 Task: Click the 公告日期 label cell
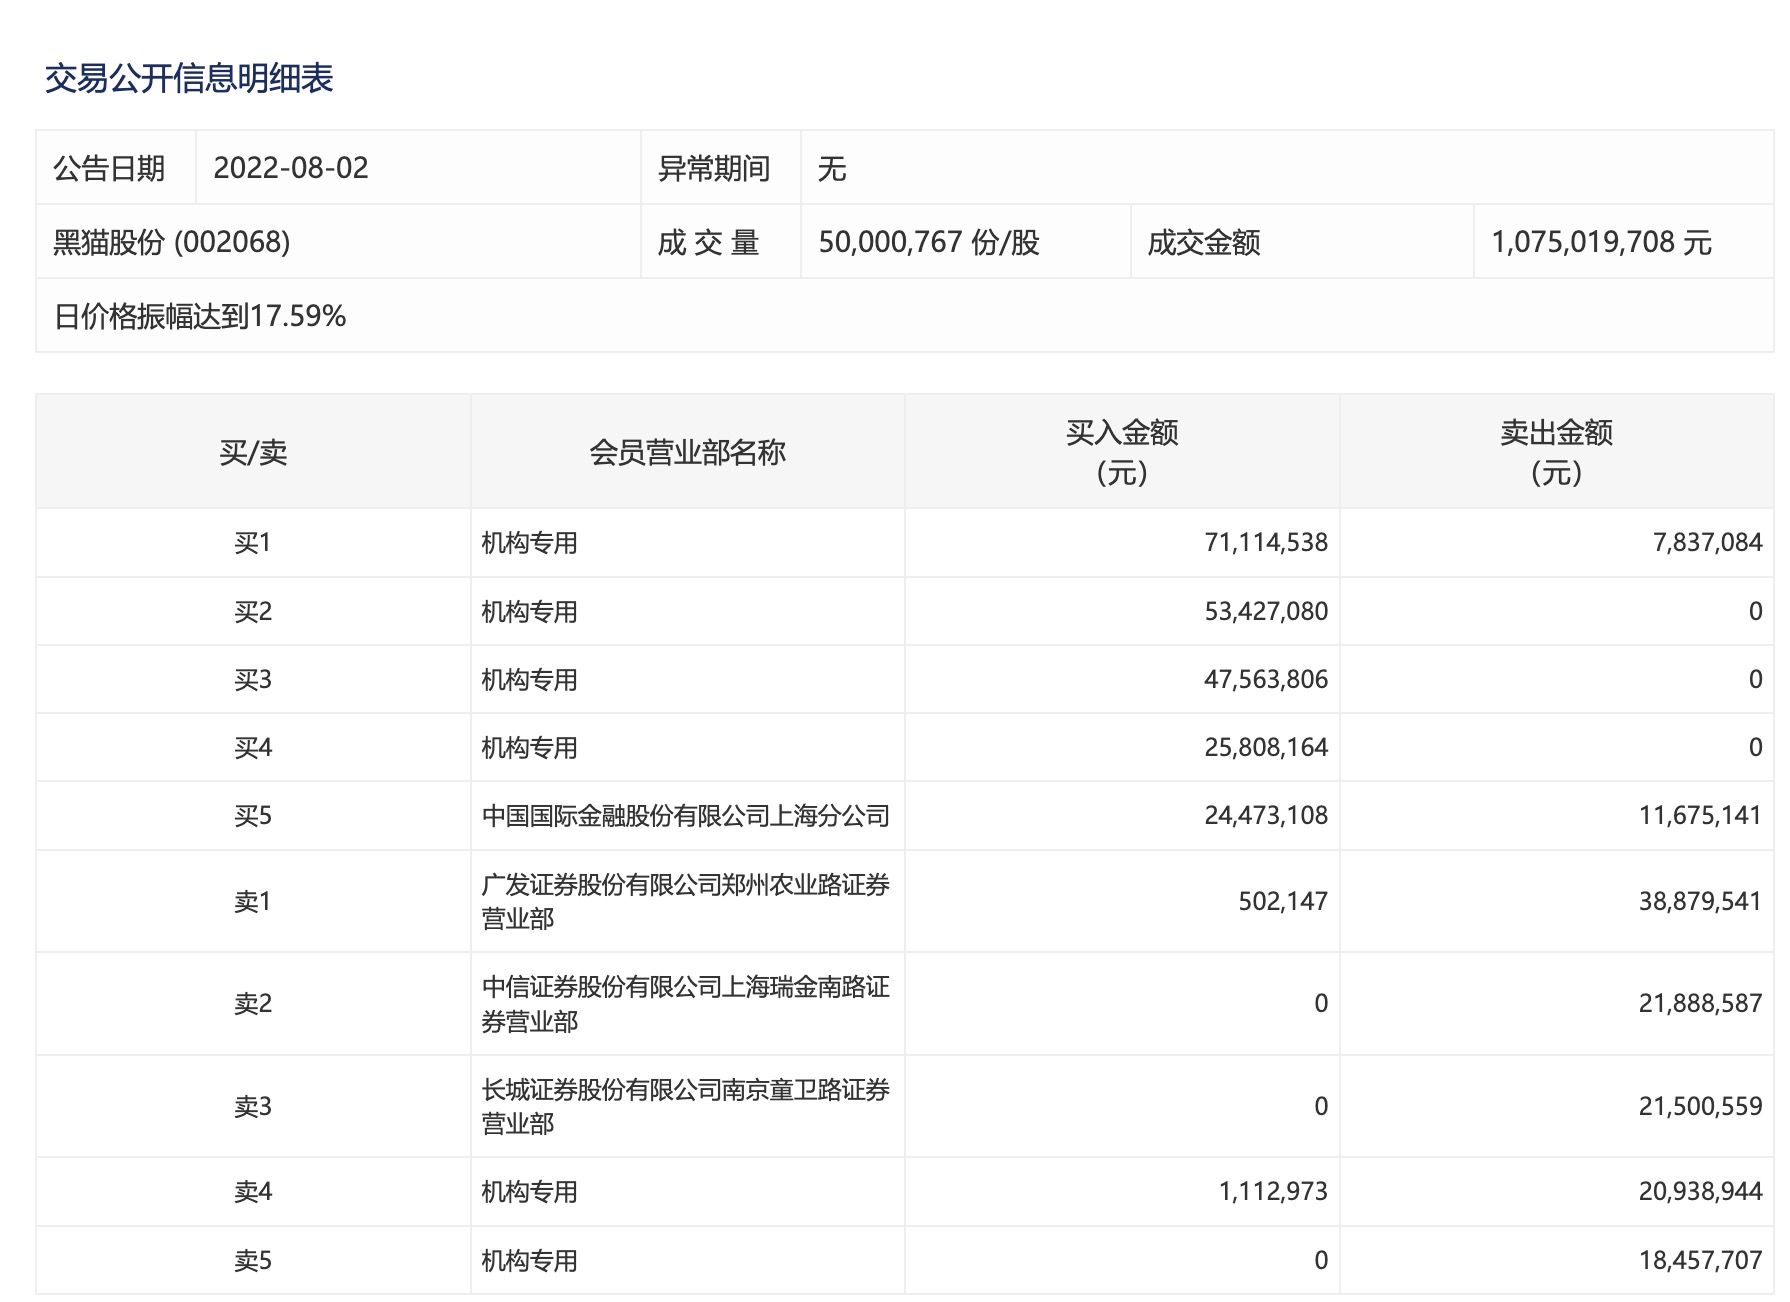click(116, 168)
